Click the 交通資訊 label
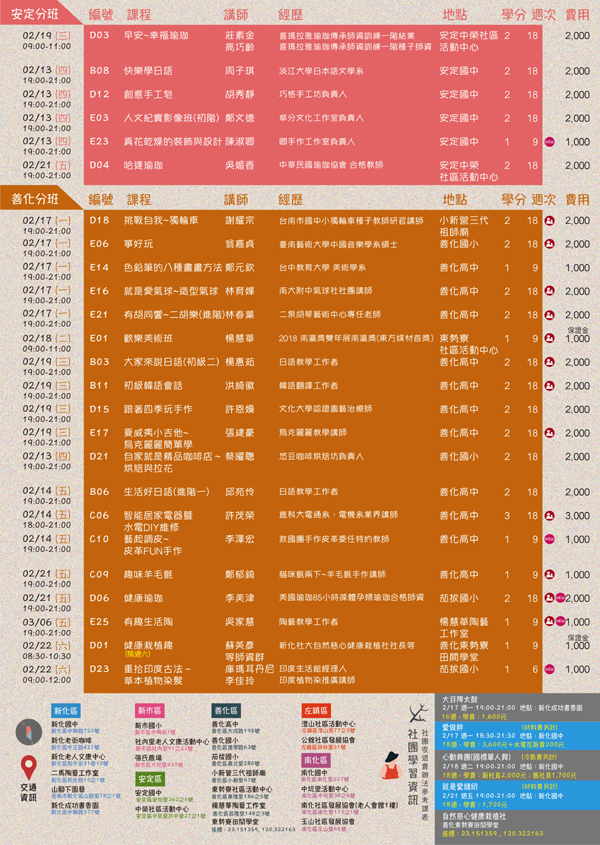 [x=29, y=792]
